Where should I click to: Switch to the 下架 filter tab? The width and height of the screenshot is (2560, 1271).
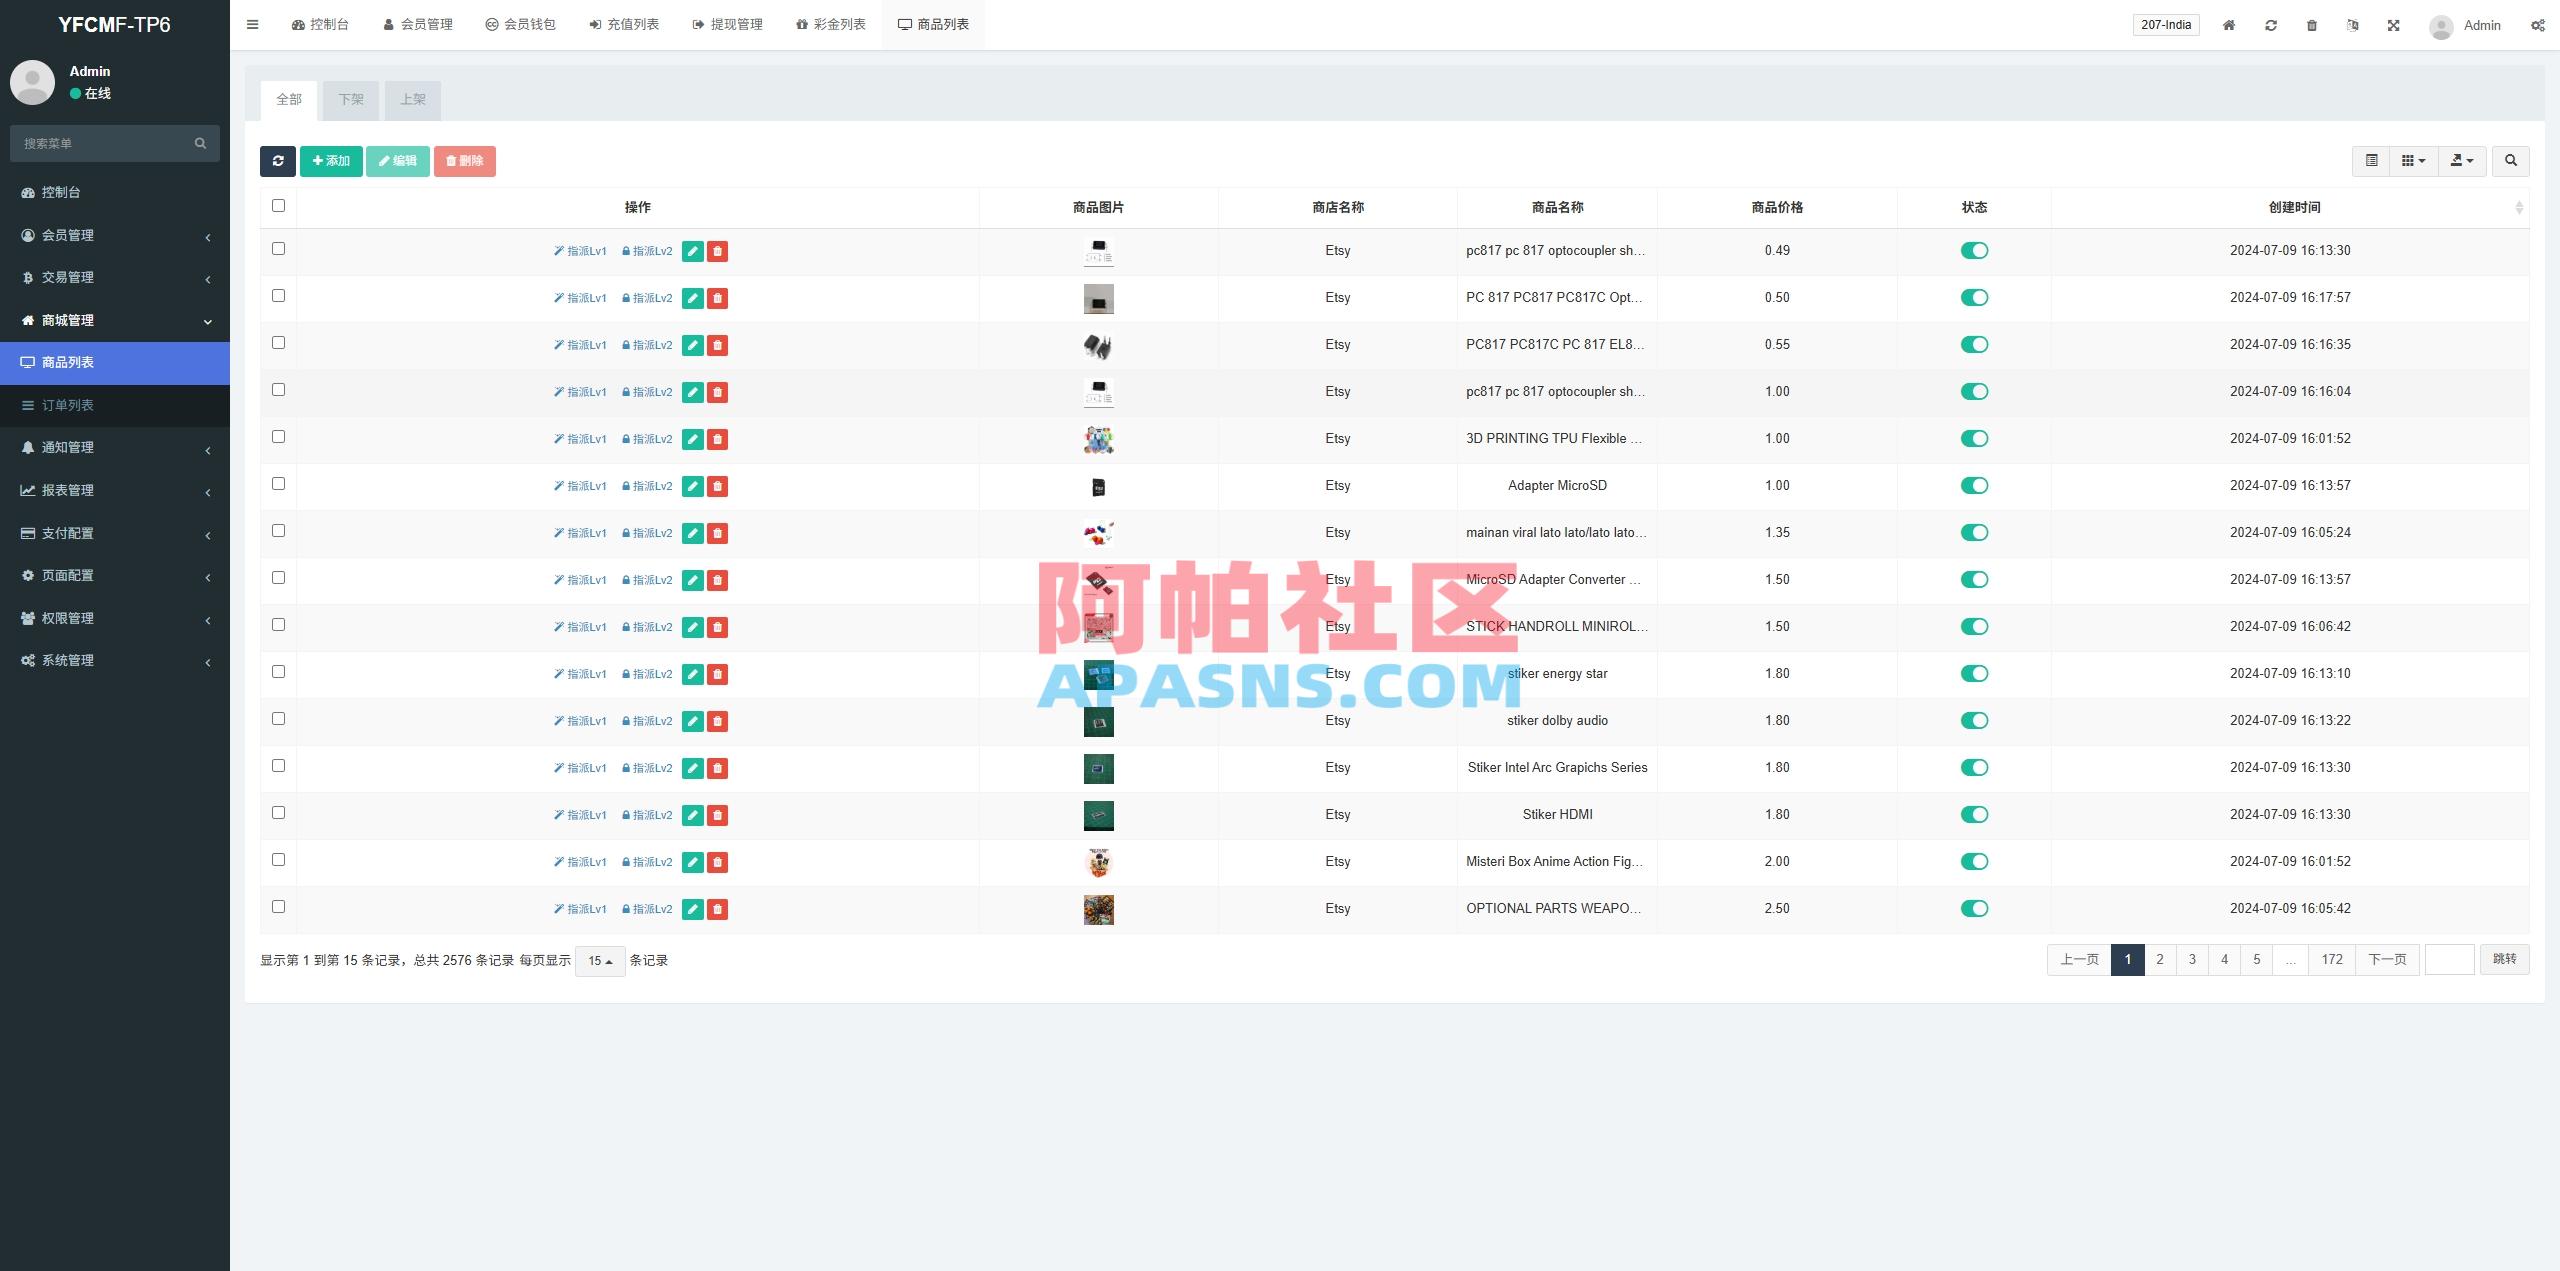[x=351, y=100]
